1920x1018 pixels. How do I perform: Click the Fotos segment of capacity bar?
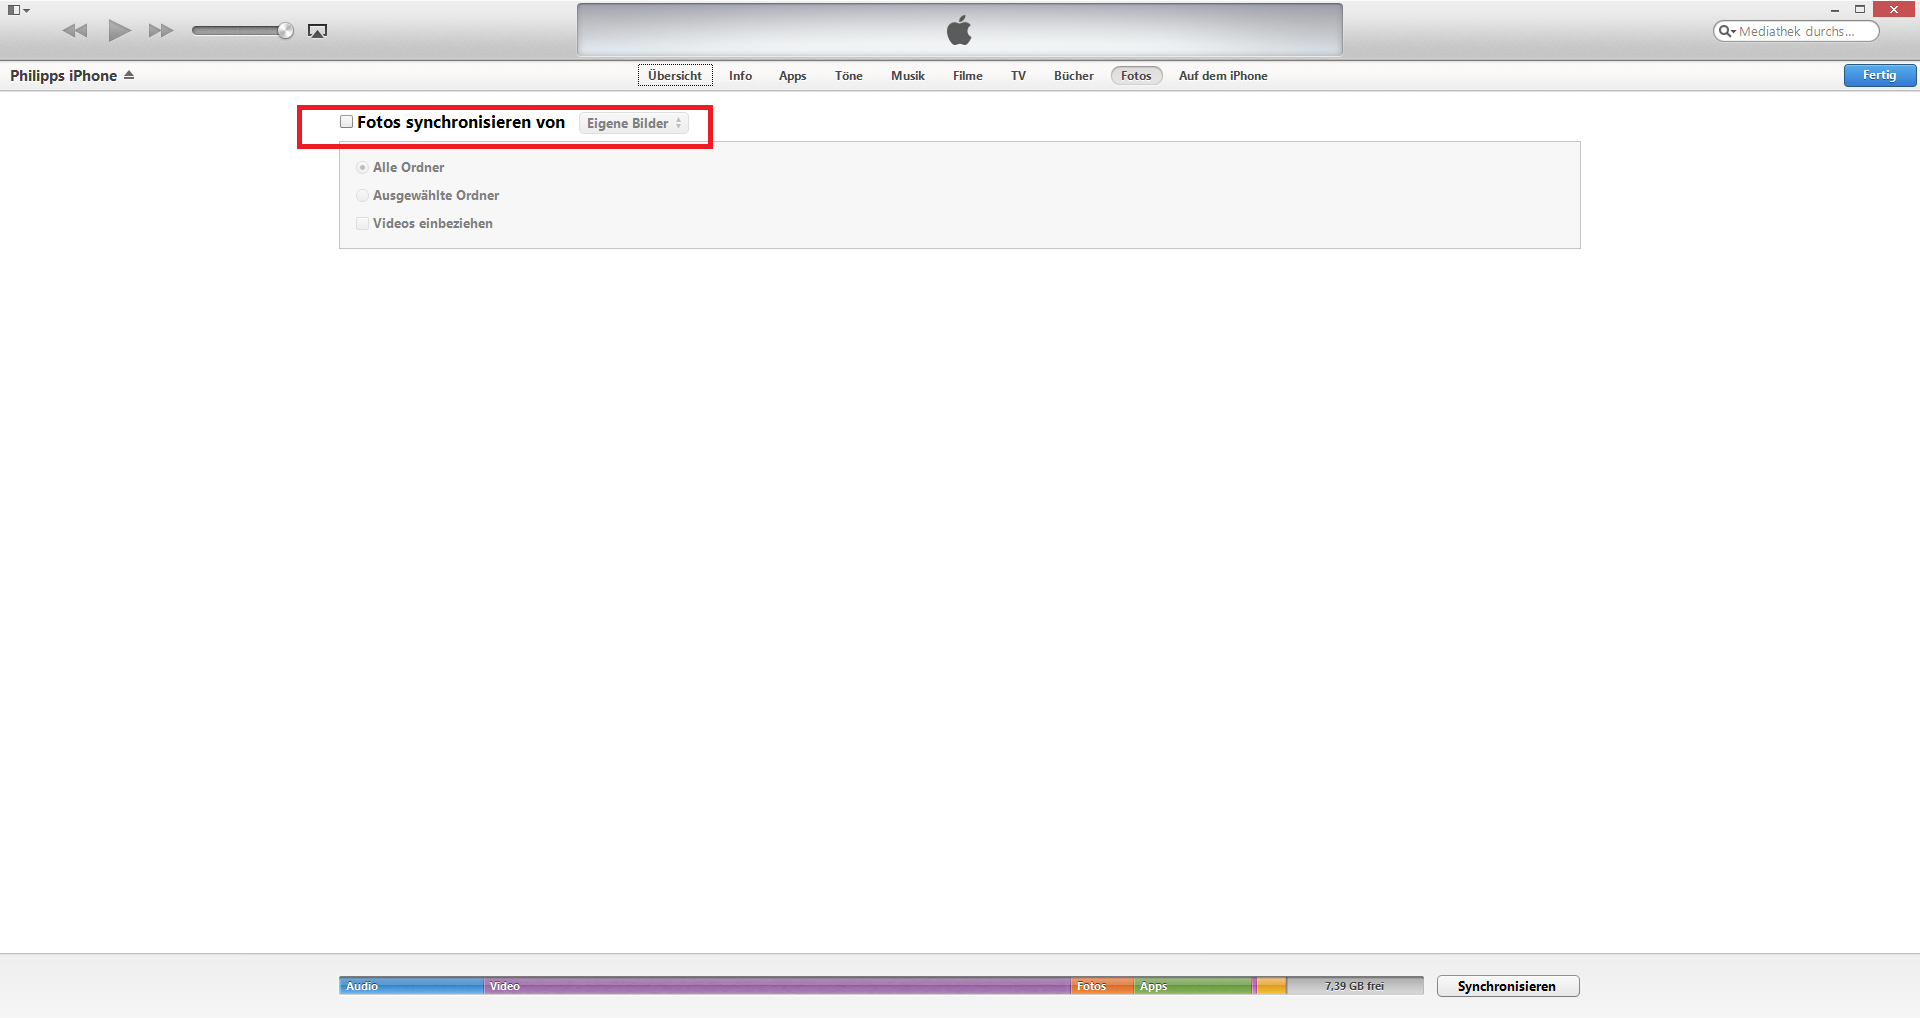pos(1102,986)
